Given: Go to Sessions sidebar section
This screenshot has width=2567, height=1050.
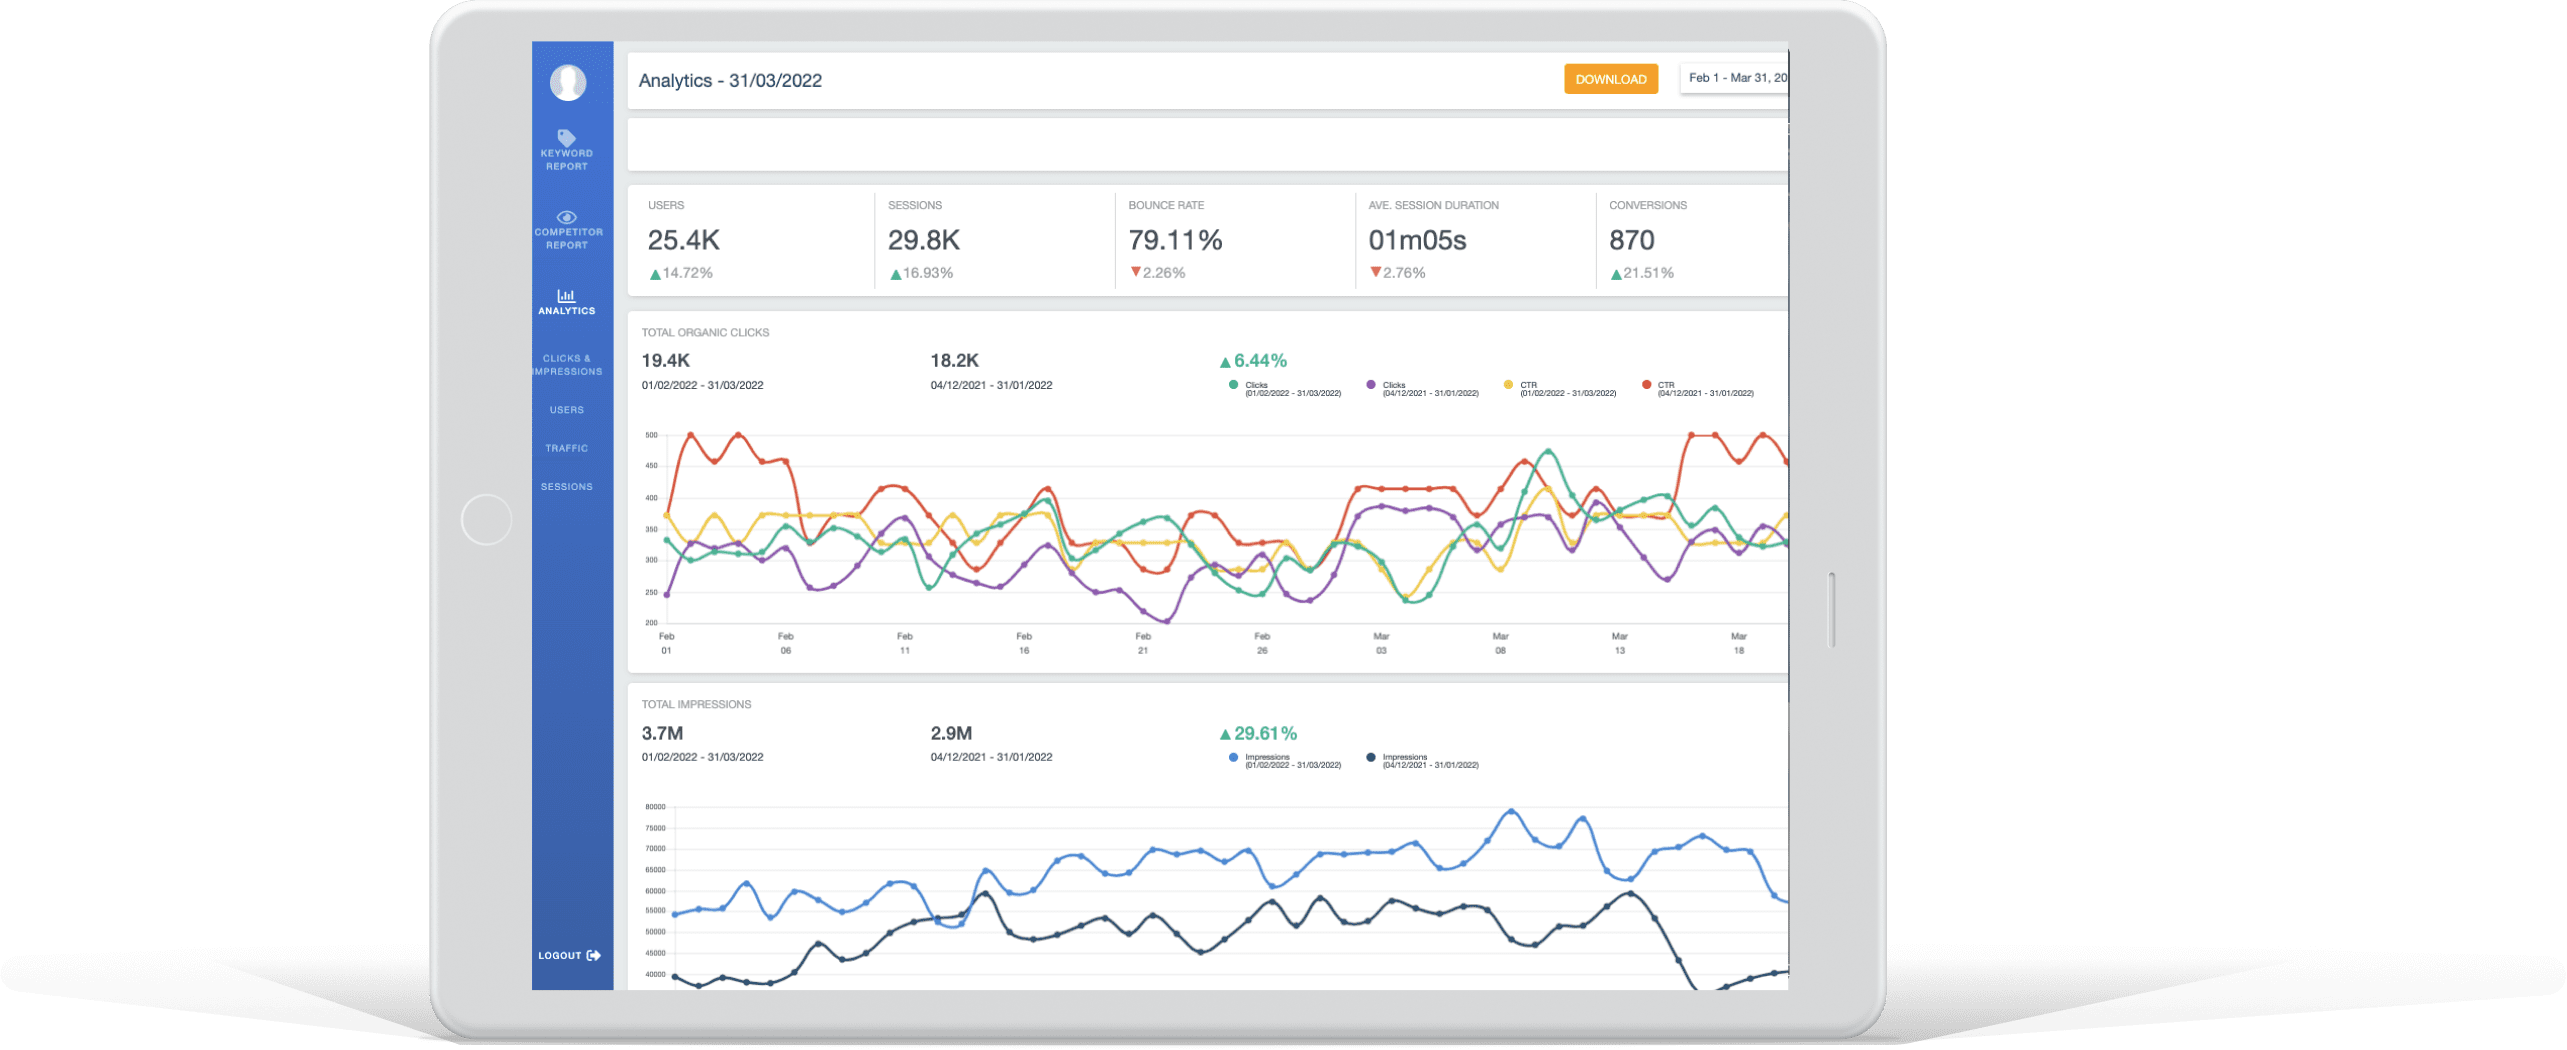Looking at the screenshot, I should click(566, 487).
